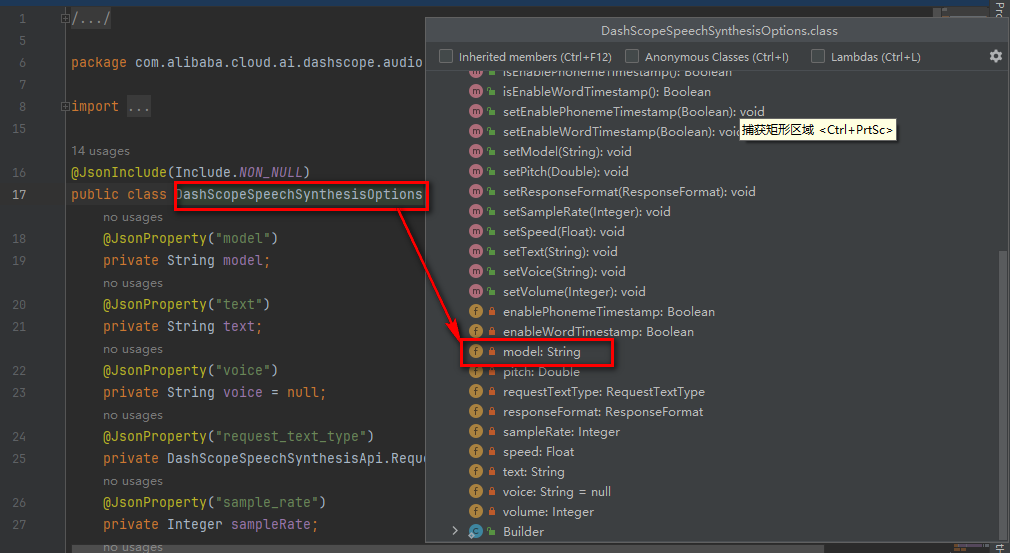Viewport: 1010px width, 553px height.
Task: Click the editor horizontal scrollbar
Action: 448,549
